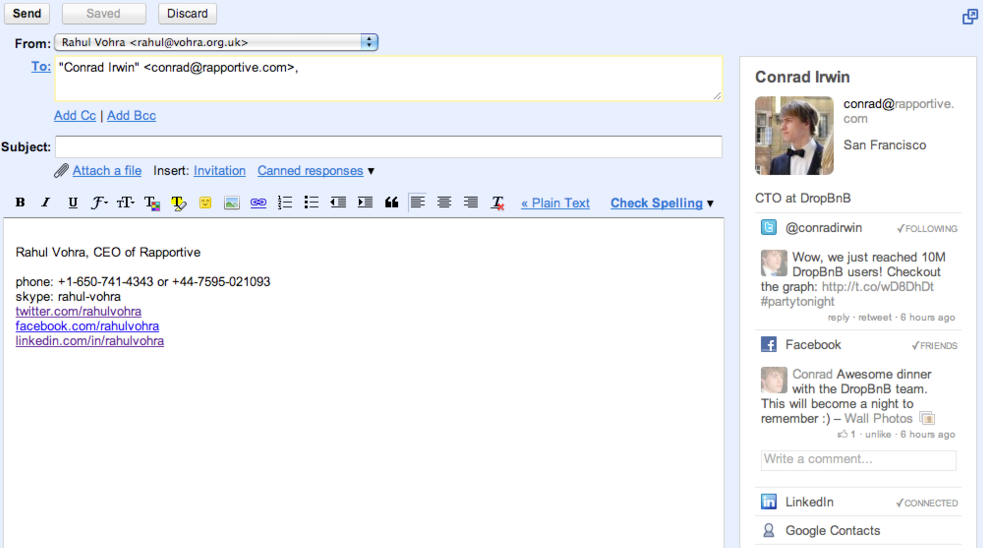Apply blockquote formatting
The image size is (983, 548).
point(391,203)
